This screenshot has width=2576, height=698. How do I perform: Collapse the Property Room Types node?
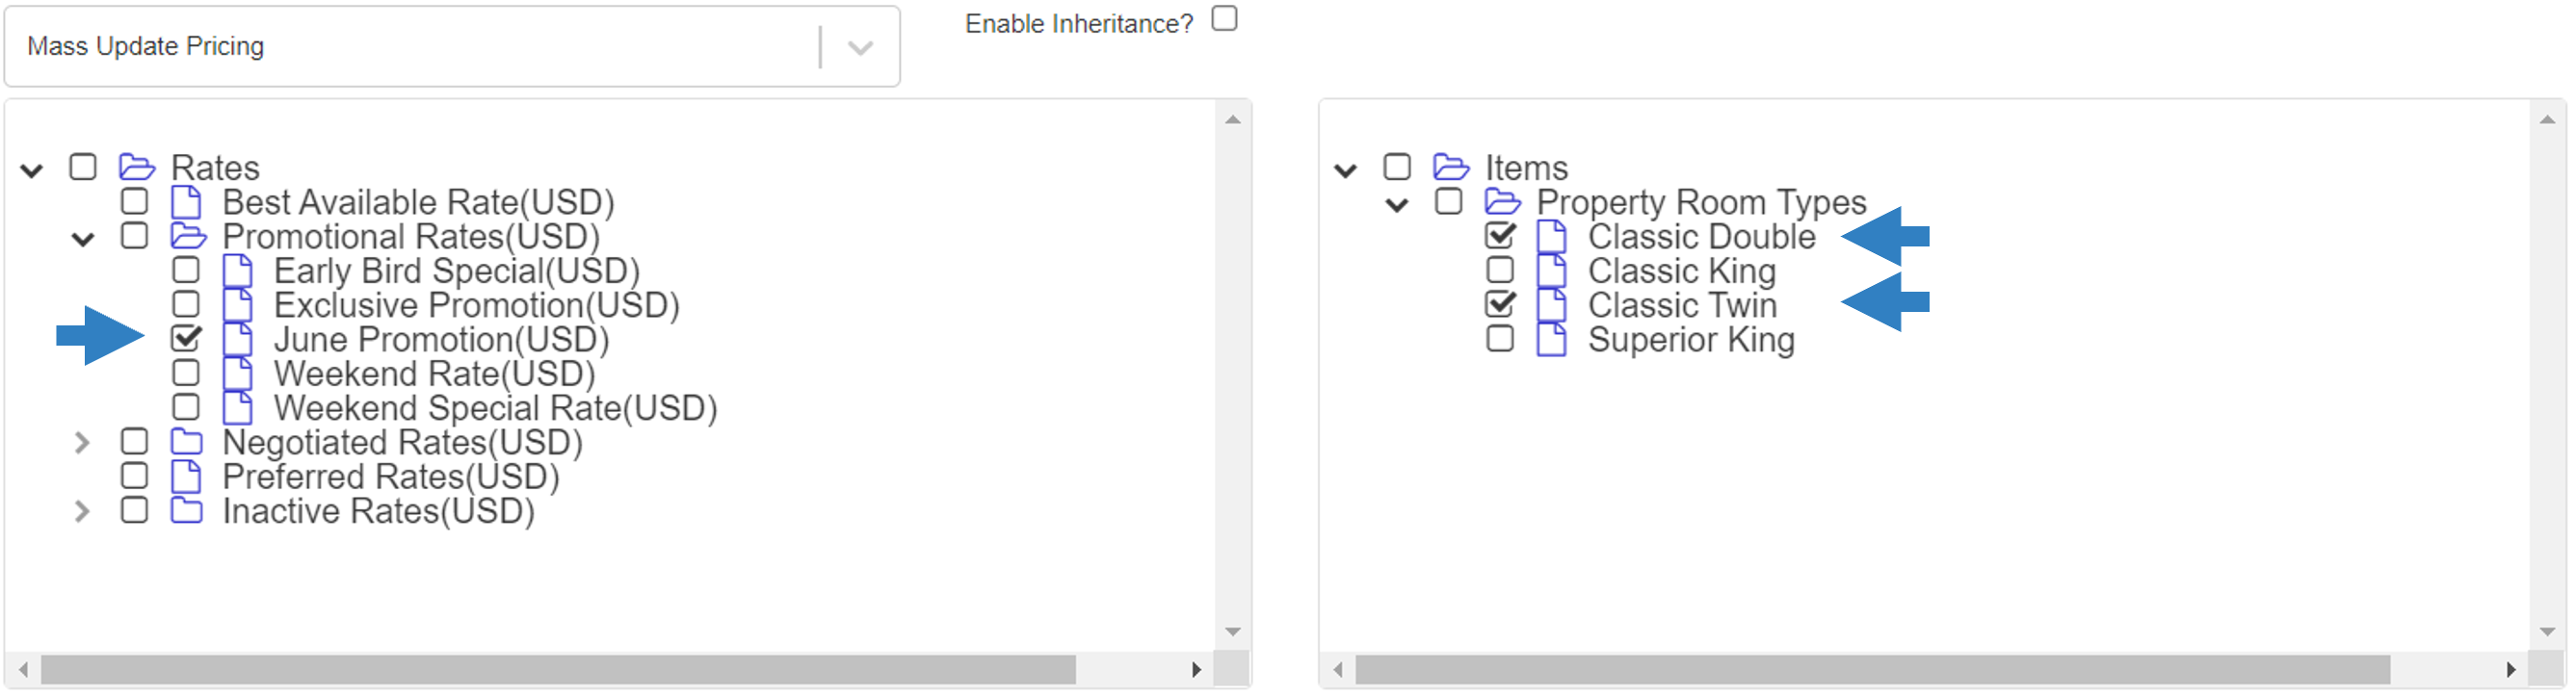coord(1397,205)
